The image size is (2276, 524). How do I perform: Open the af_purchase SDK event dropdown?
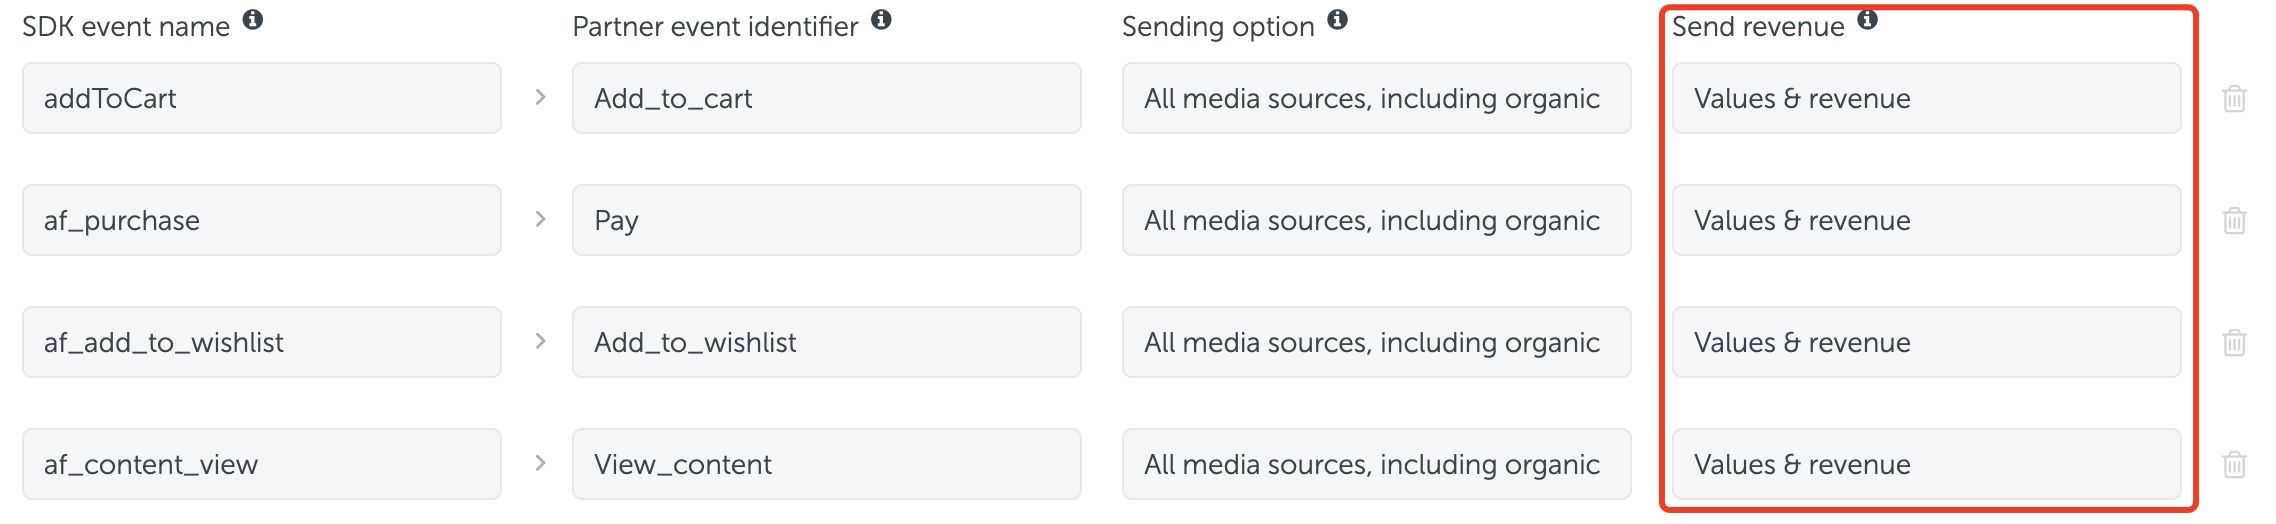click(262, 220)
